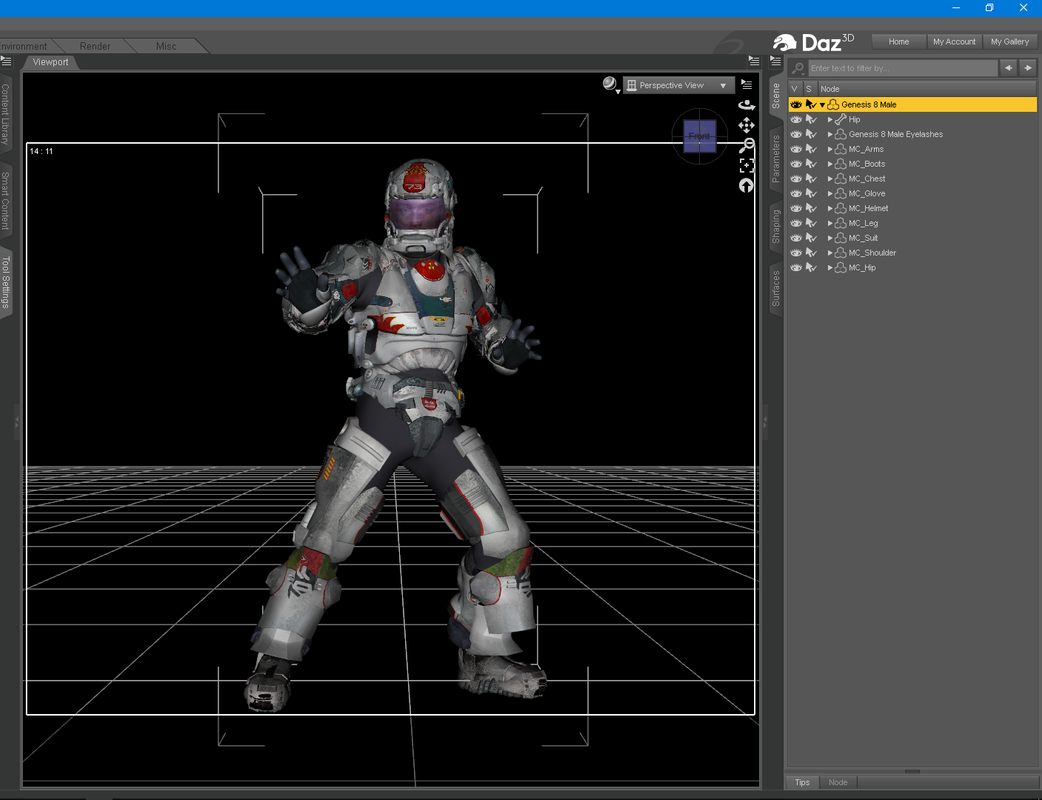
Task: Toggle selectability of the MC_Boots node
Action: coord(811,163)
